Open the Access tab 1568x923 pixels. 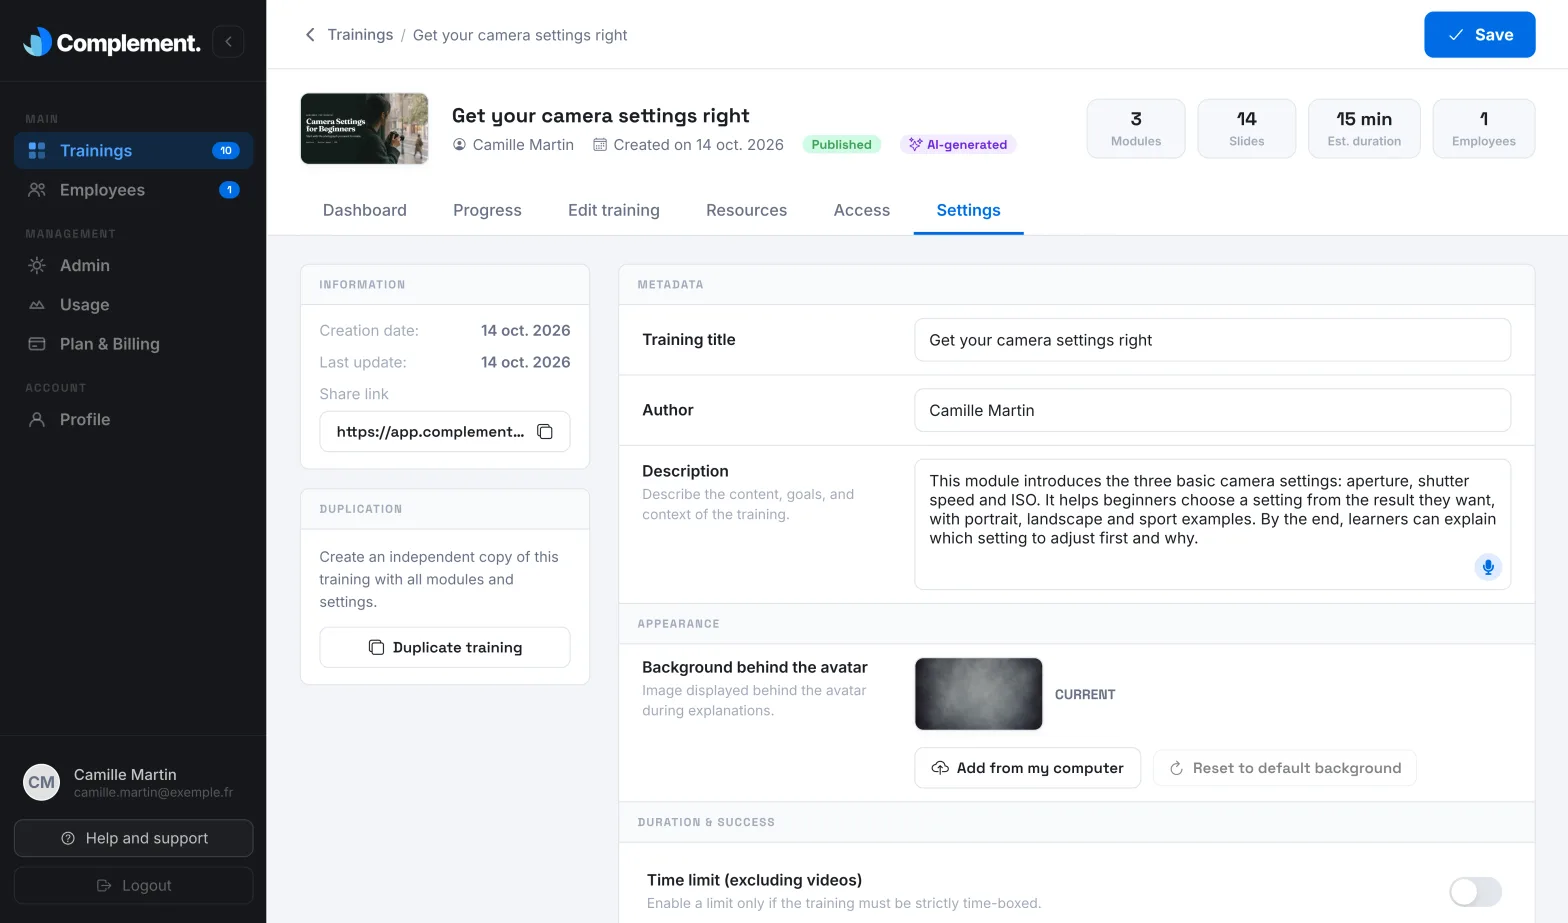pos(862,210)
